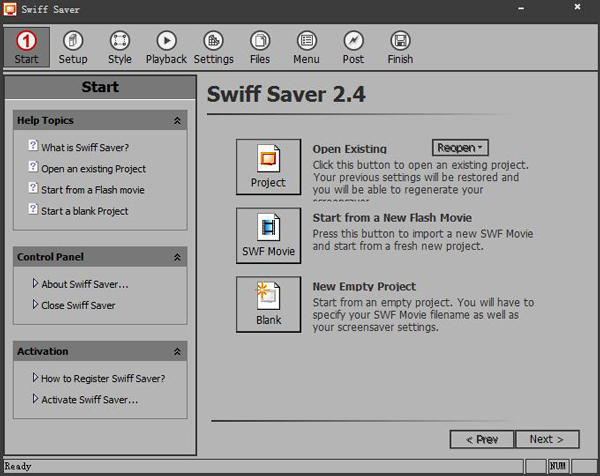The height and width of the screenshot is (476, 600).
Task: Click the < Prev button
Action: [x=482, y=439]
